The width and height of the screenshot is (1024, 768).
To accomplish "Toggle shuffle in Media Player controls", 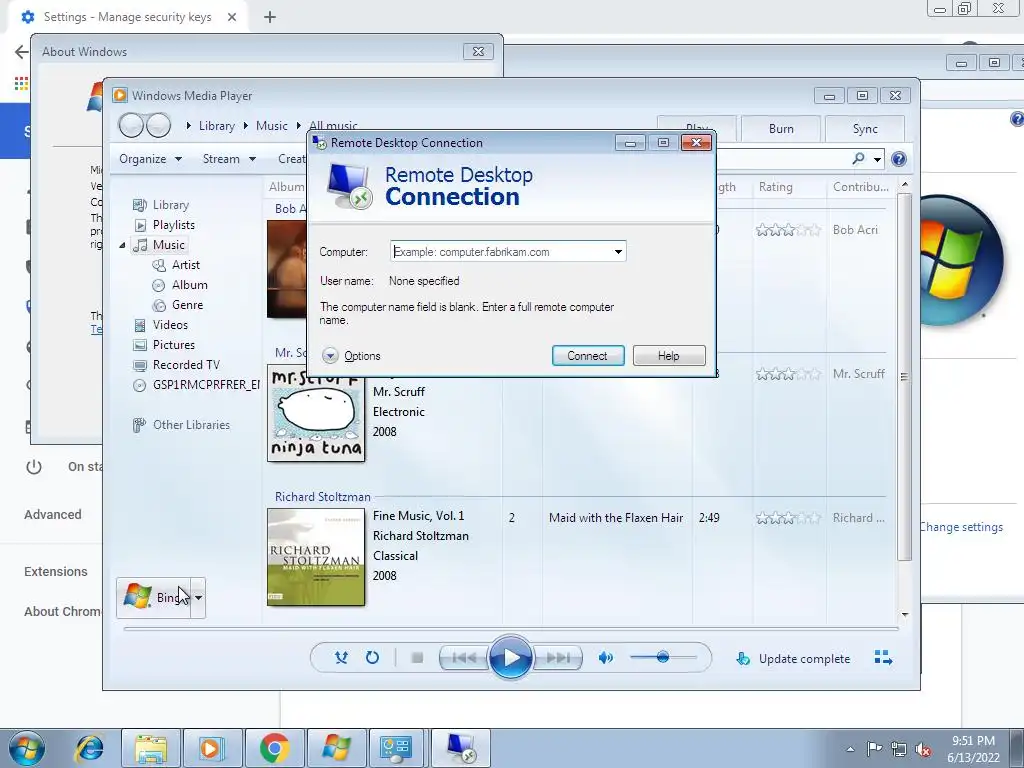I will click(x=341, y=658).
